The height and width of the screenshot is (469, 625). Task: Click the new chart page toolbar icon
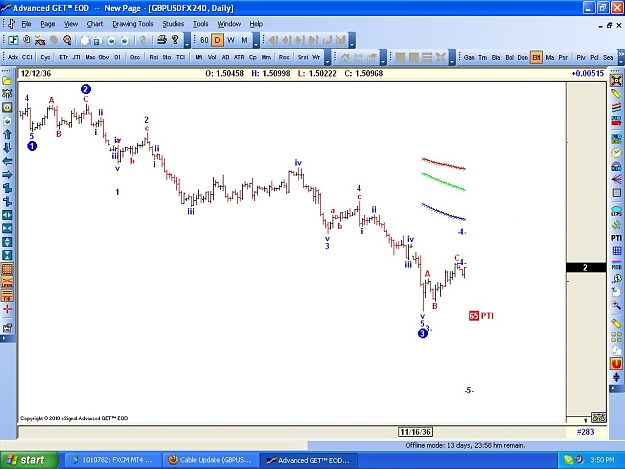click(x=13, y=40)
